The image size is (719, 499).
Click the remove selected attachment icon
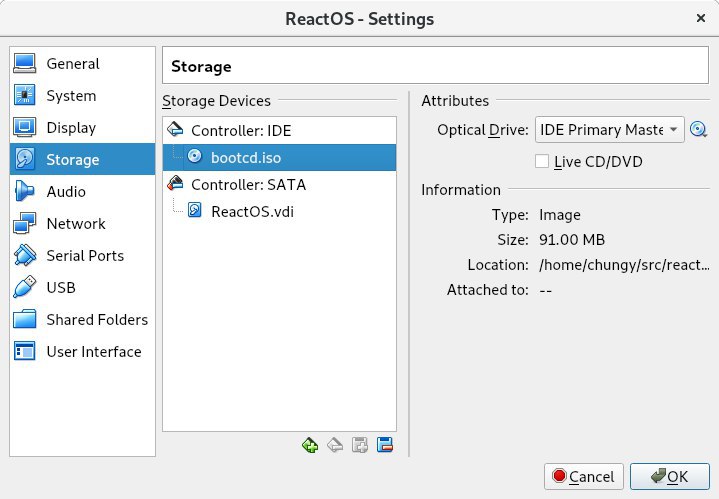(x=385, y=446)
